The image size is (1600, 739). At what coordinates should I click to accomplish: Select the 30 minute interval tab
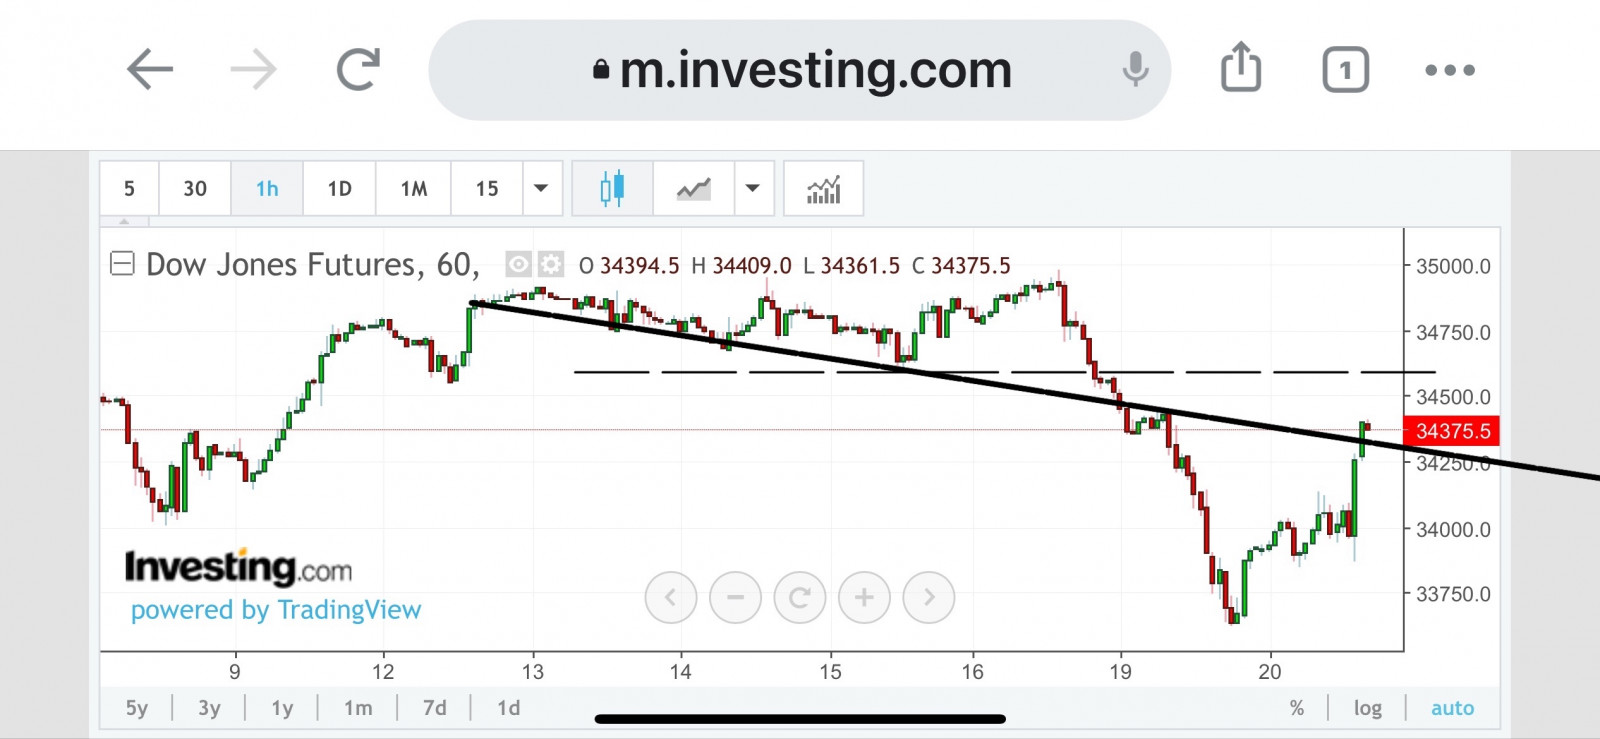(x=195, y=188)
